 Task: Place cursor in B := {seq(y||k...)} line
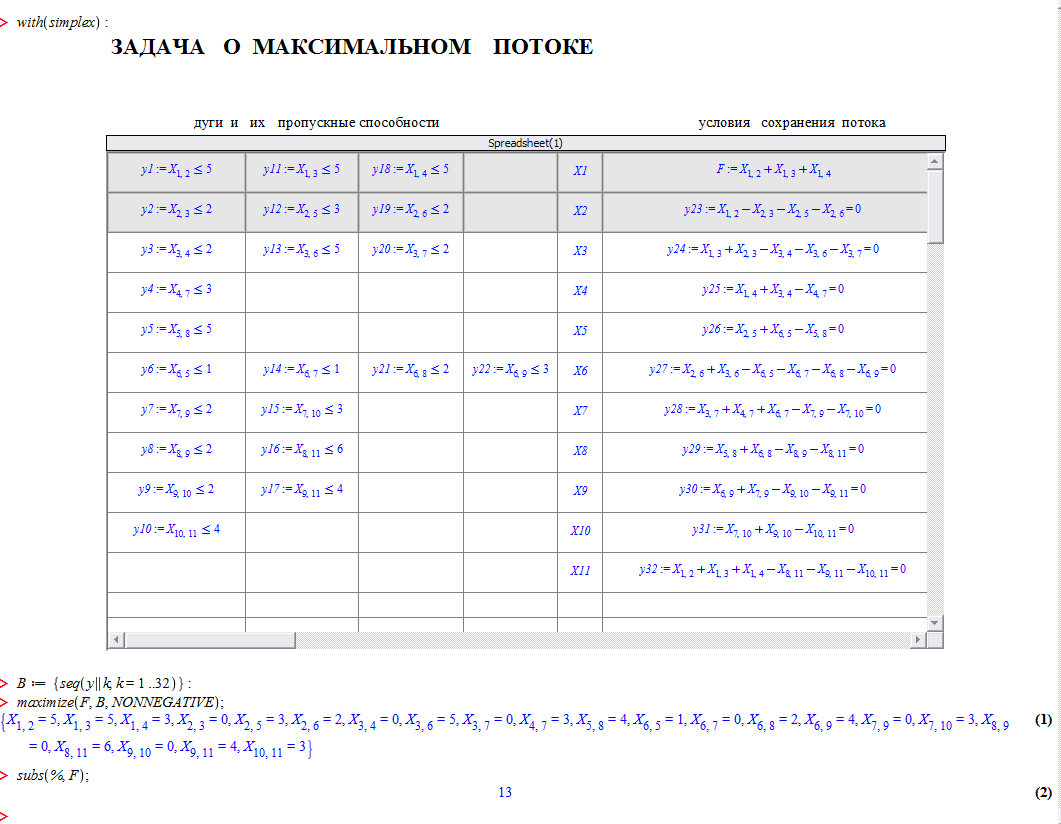tap(104, 683)
